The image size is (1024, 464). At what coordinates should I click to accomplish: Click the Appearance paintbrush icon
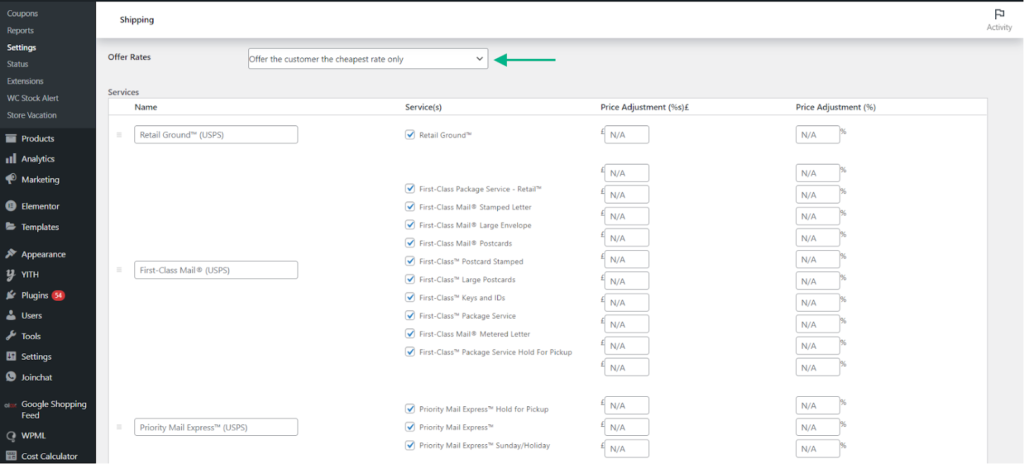[x=11, y=254]
